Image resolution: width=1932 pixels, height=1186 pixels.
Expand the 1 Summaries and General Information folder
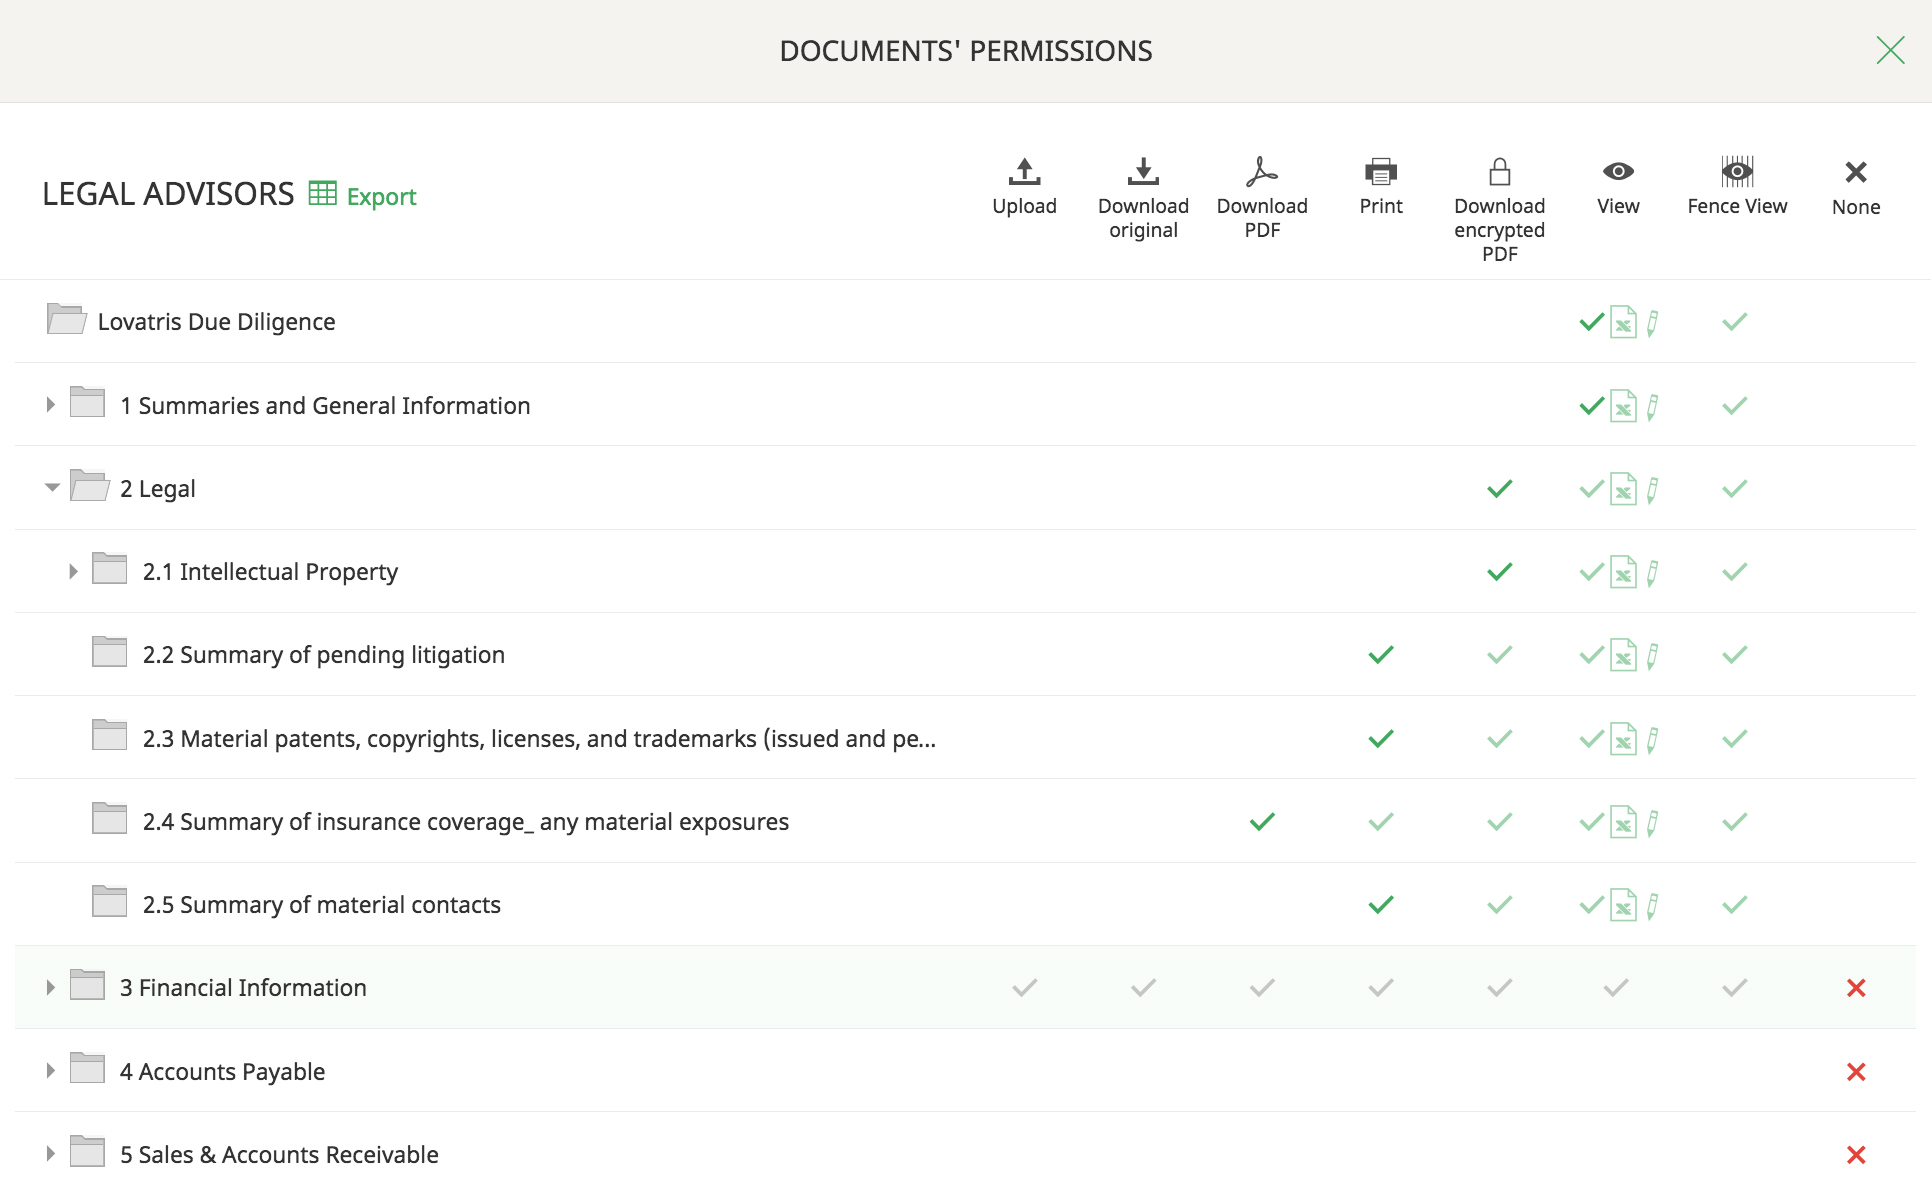click(48, 405)
